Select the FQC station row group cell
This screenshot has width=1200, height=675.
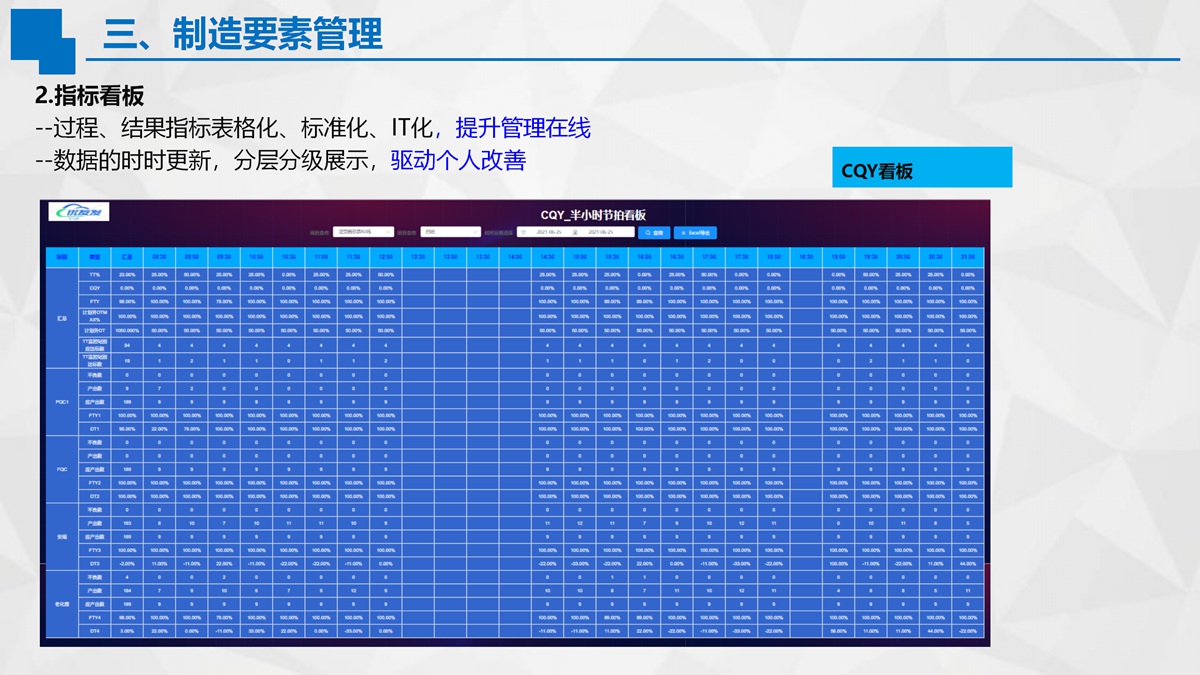pyautogui.click(x=62, y=469)
